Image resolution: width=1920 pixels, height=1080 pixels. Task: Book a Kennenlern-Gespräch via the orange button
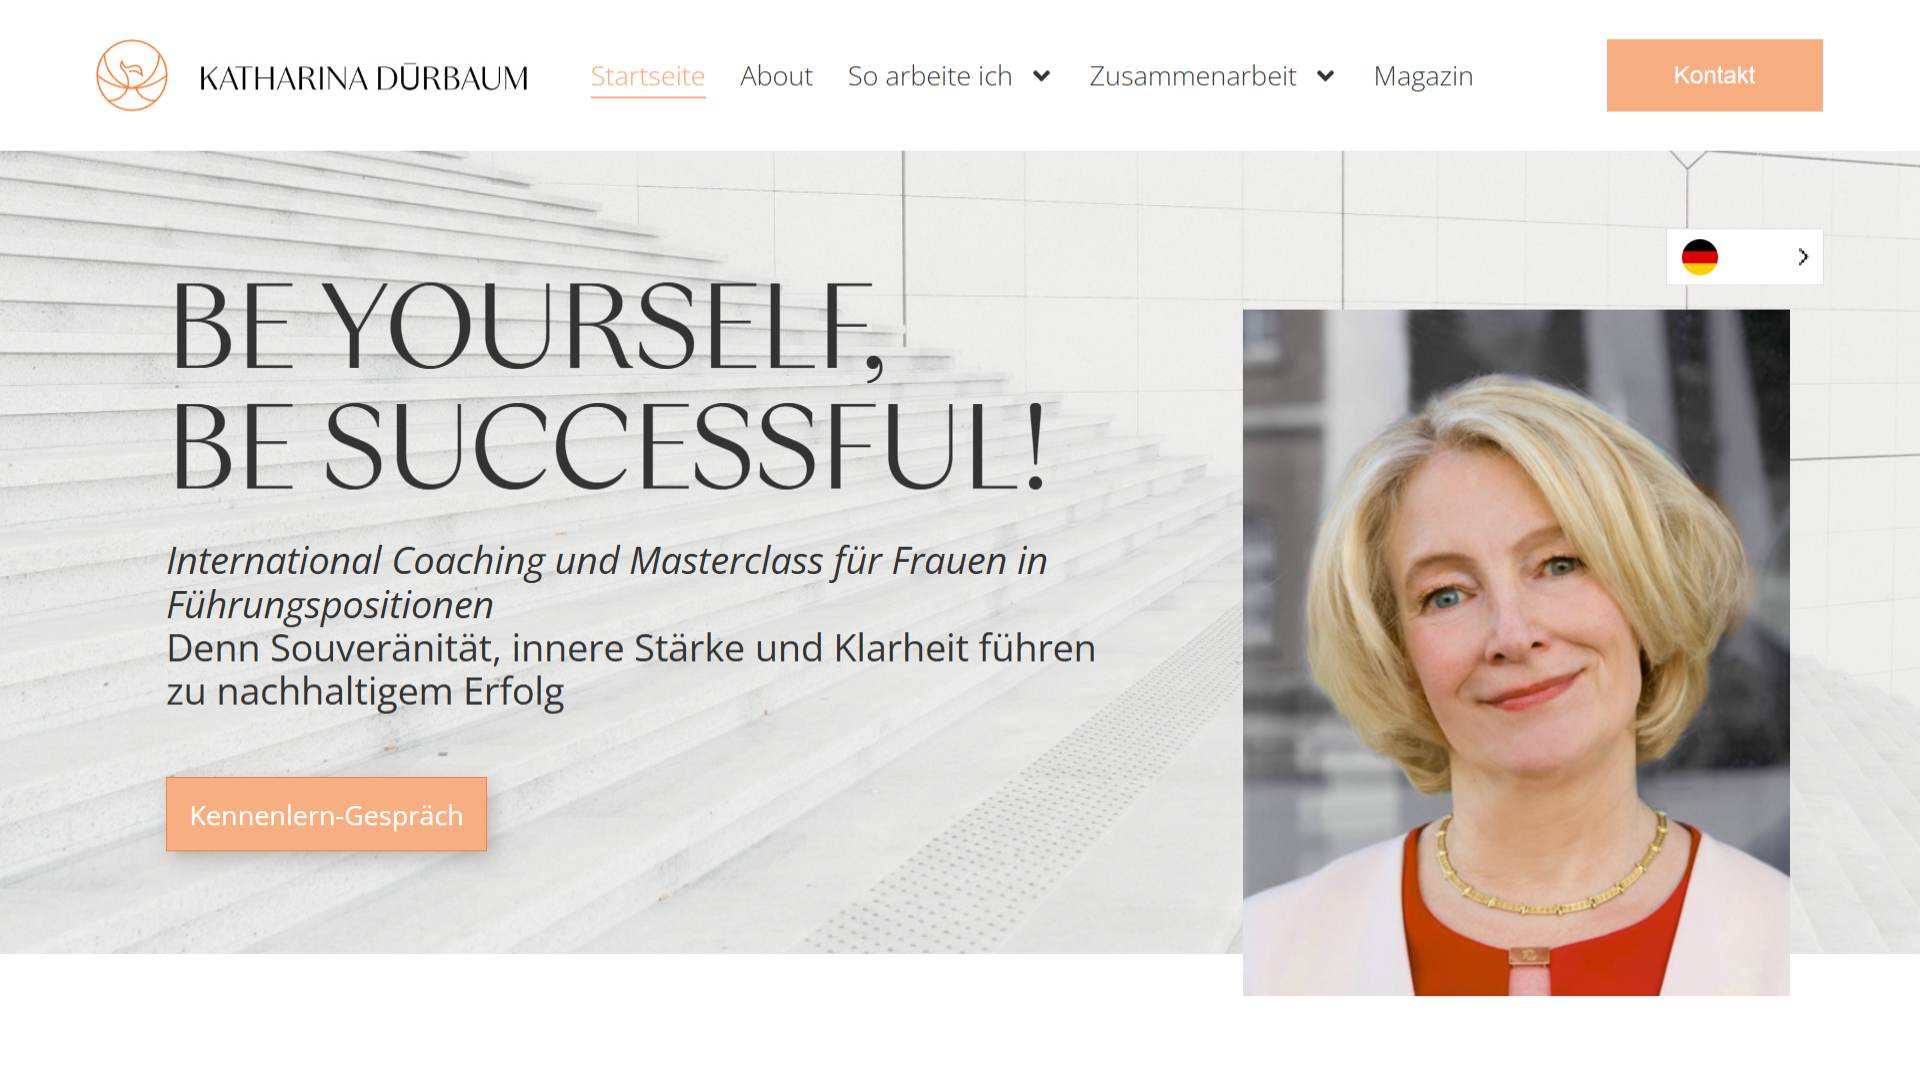tap(326, 814)
